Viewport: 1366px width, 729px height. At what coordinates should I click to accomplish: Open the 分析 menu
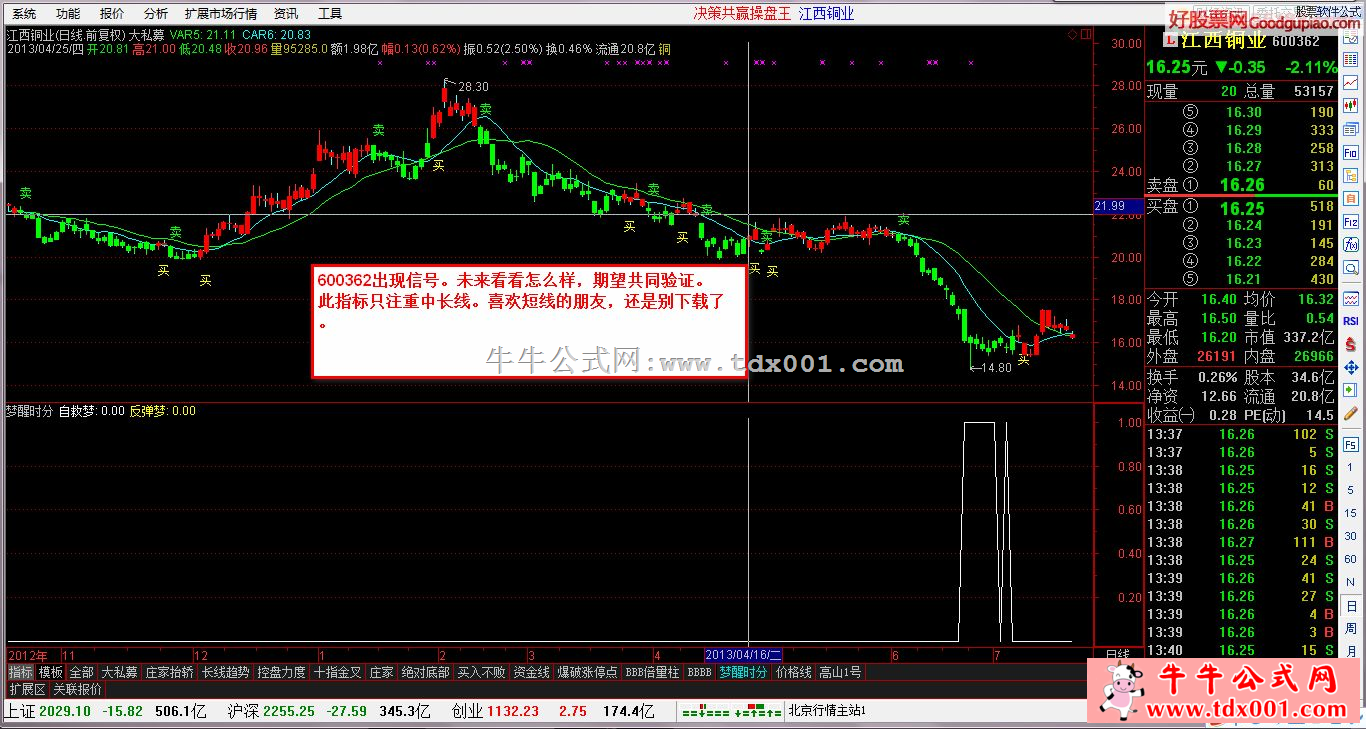coord(155,13)
